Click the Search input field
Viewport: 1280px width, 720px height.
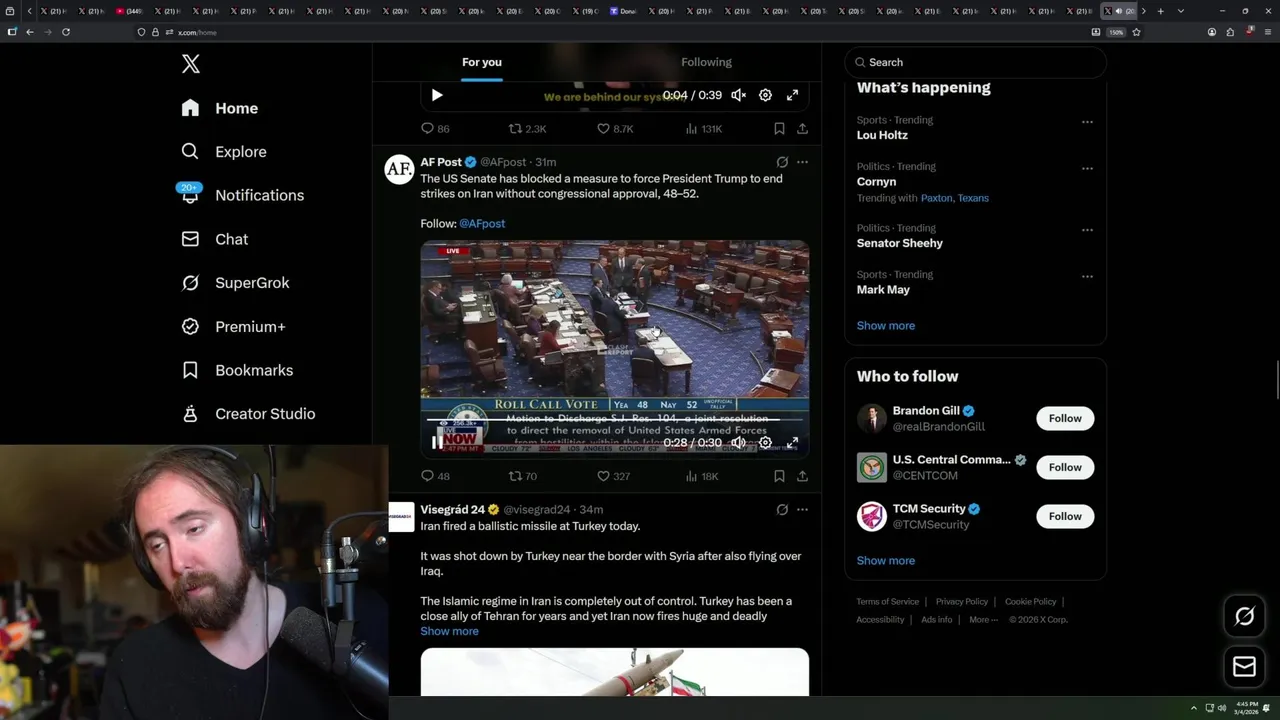(975, 62)
